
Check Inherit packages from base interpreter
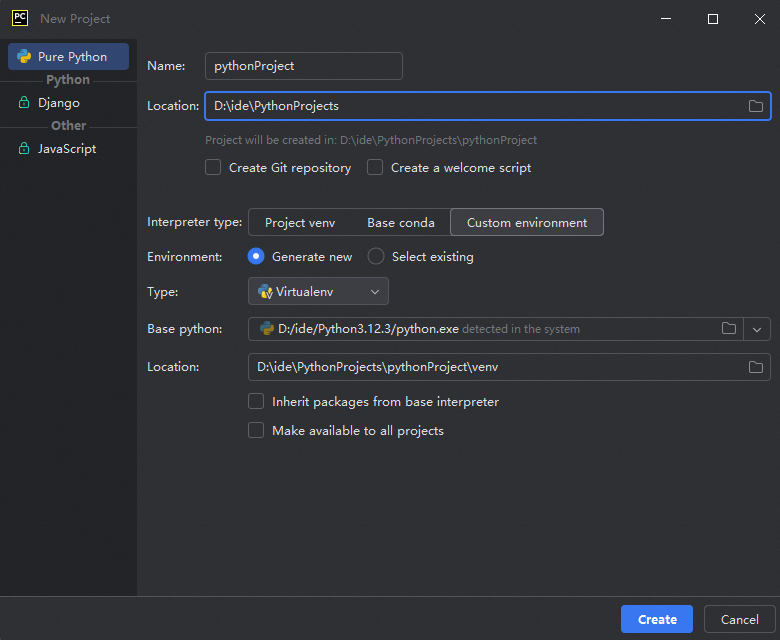(256, 401)
